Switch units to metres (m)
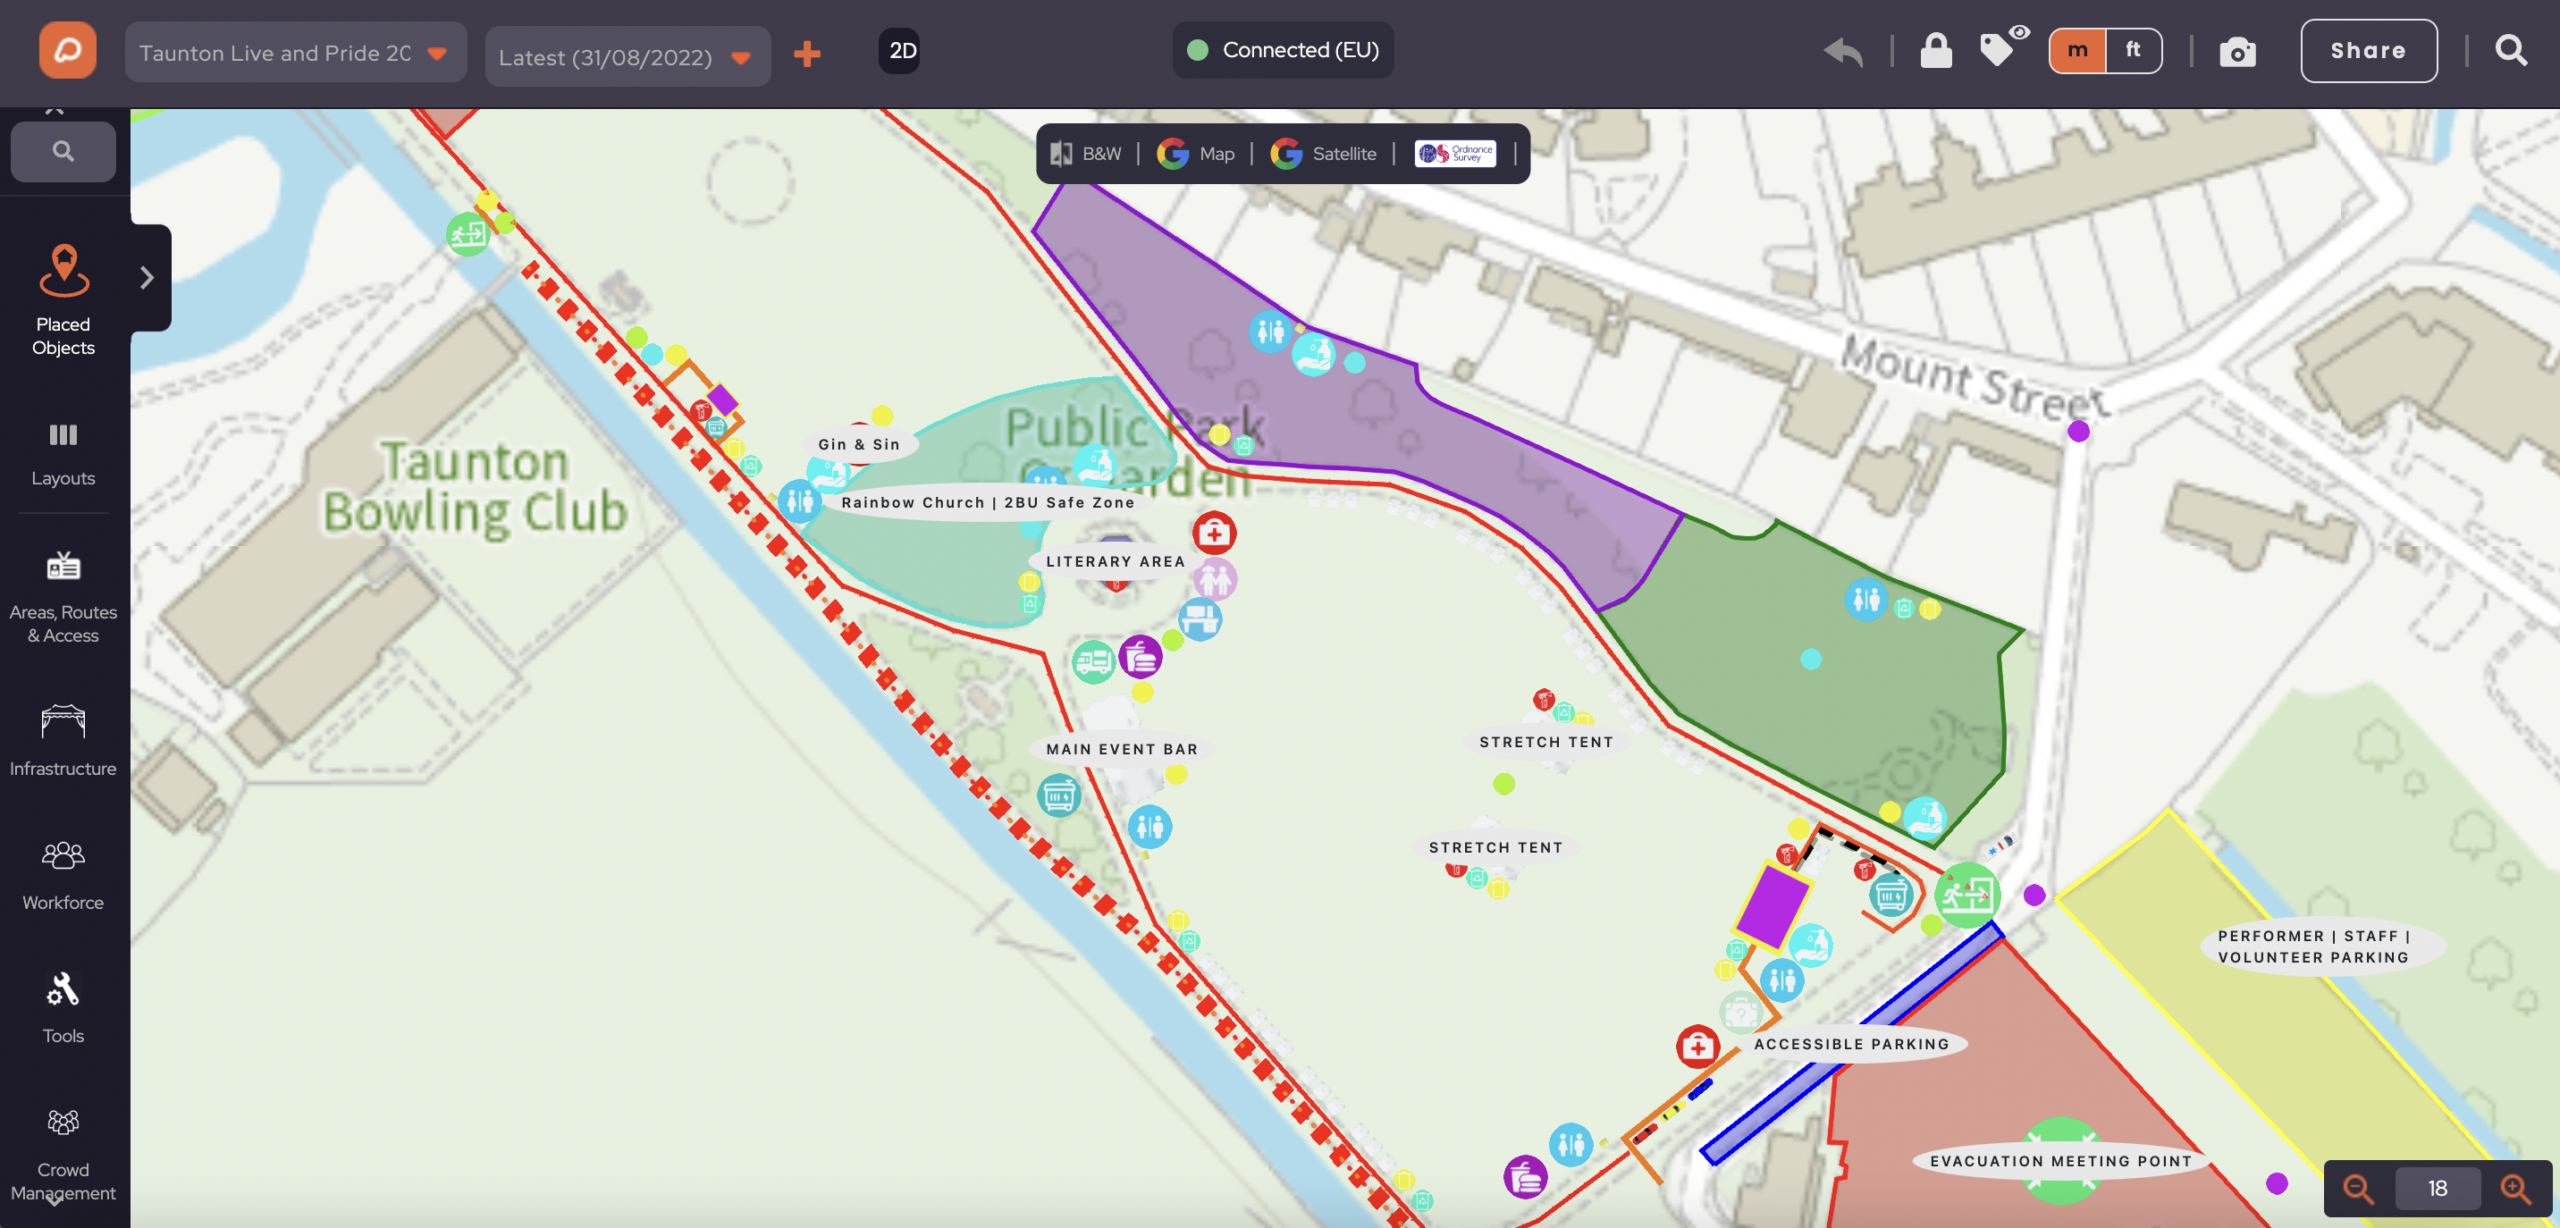2560x1228 pixels. [x=2078, y=50]
